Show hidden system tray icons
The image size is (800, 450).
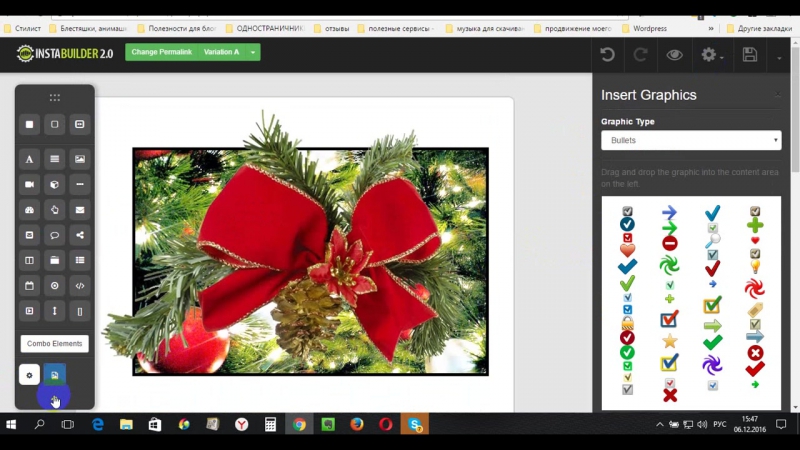coord(660,424)
